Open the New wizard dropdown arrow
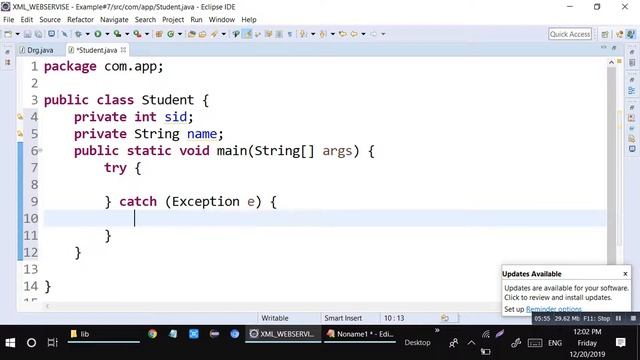The image size is (640, 360). point(17,34)
